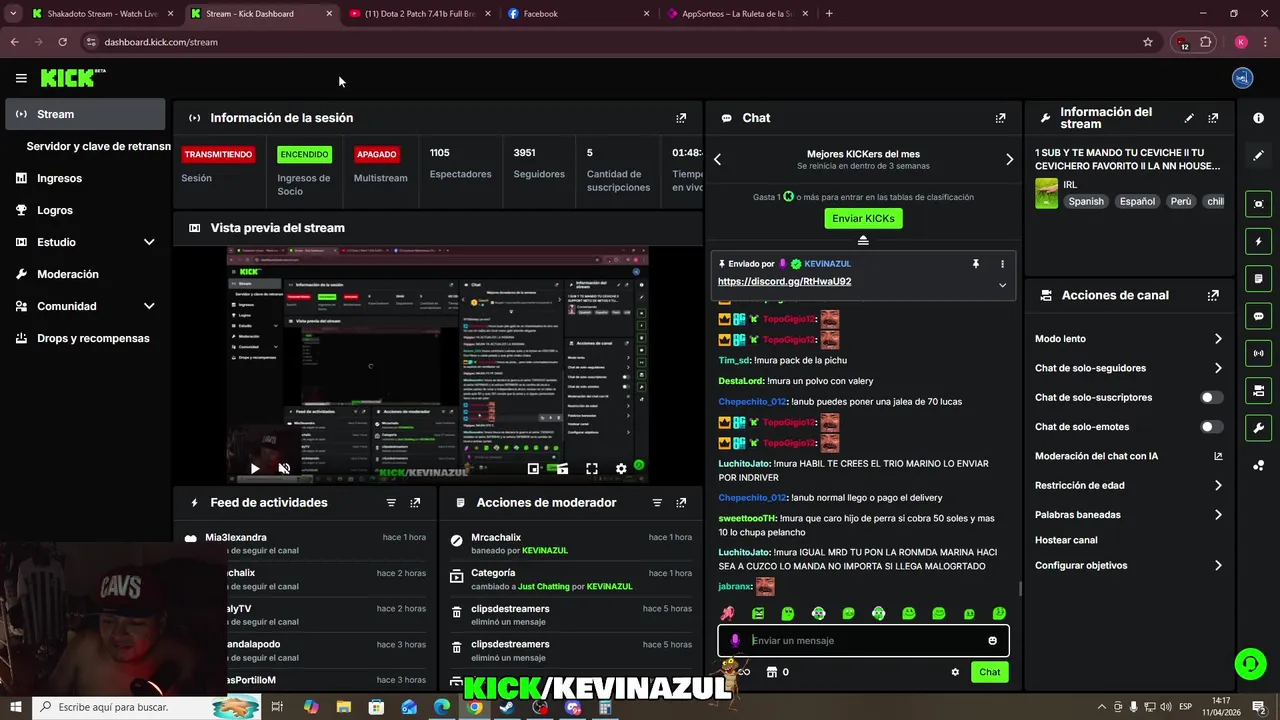The height and width of the screenshot is (720, 1280).
Task: Click the Enviar un mensaje input field
Action: tap(863, 641)
